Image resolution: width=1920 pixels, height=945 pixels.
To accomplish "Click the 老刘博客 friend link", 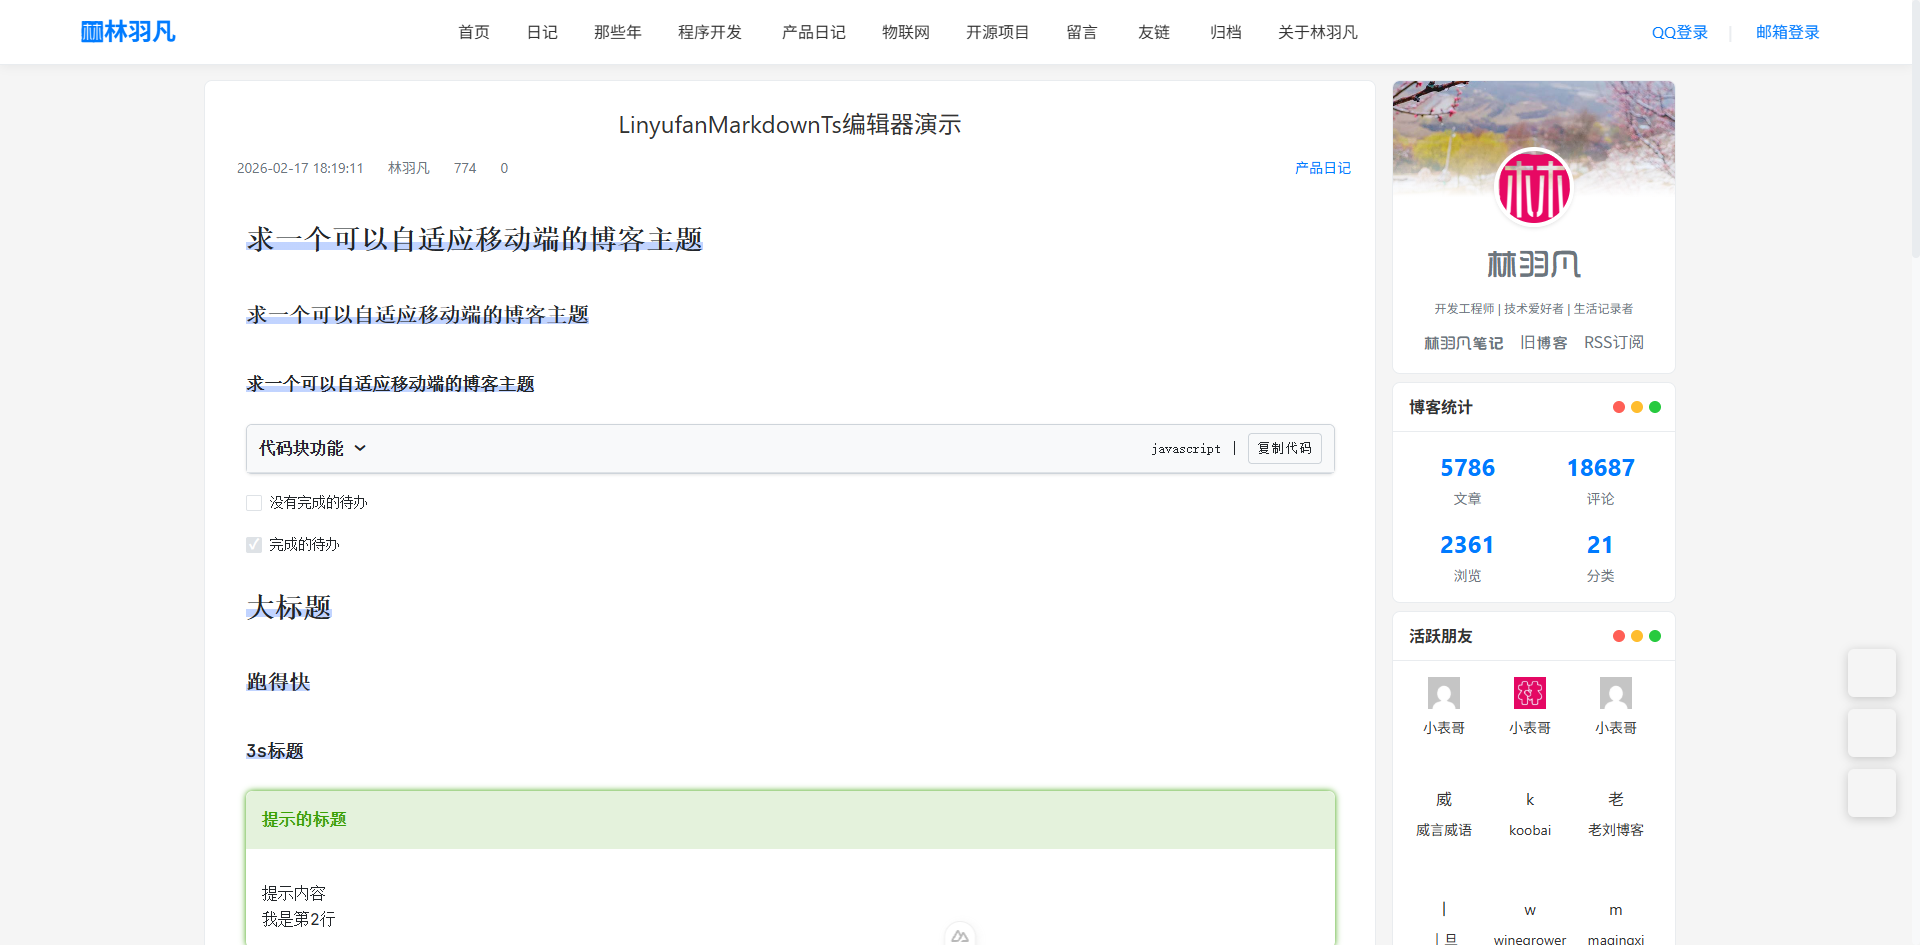I will pos(1616,830).
